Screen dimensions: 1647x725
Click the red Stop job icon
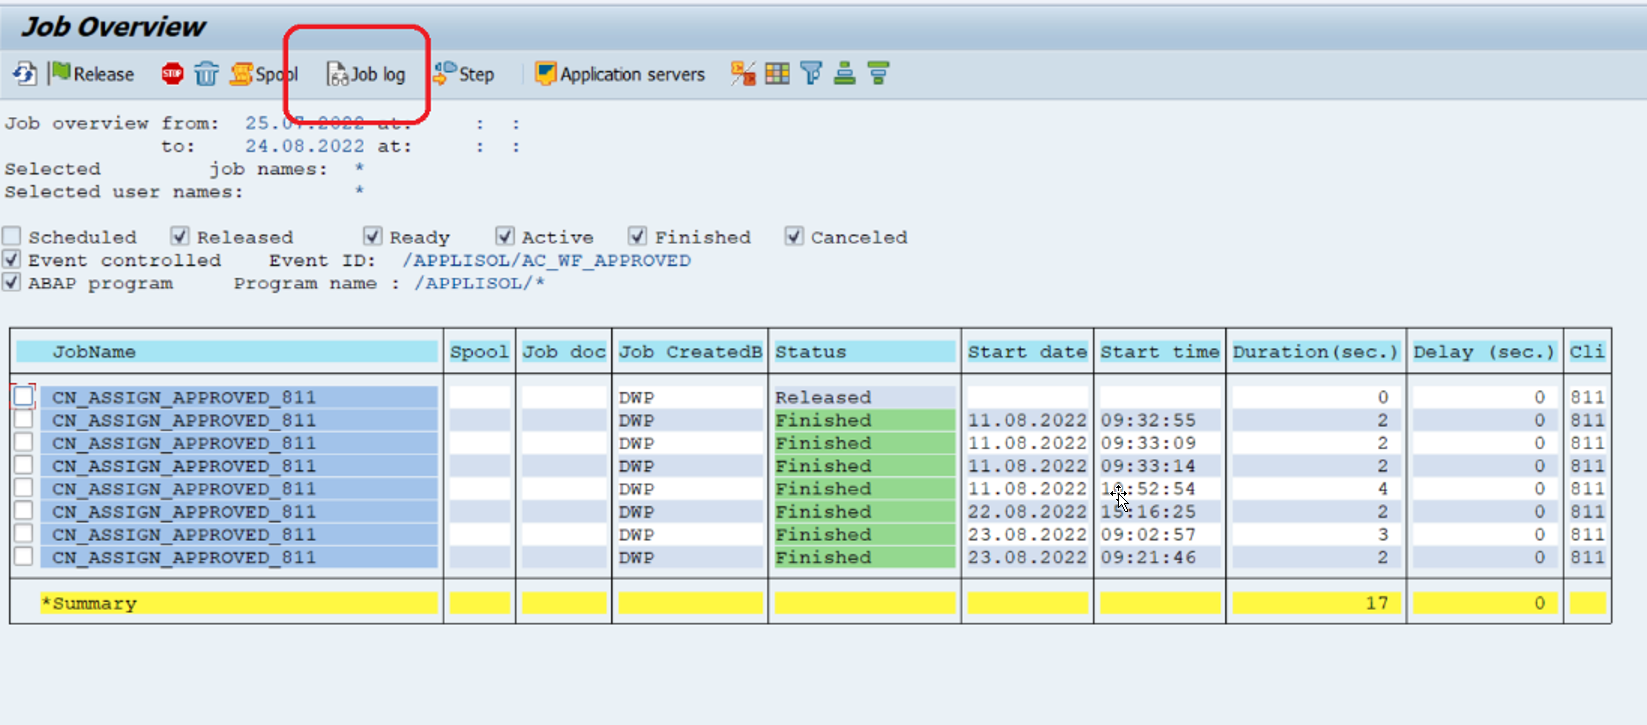pyautogui.click(x=172, y=74)
